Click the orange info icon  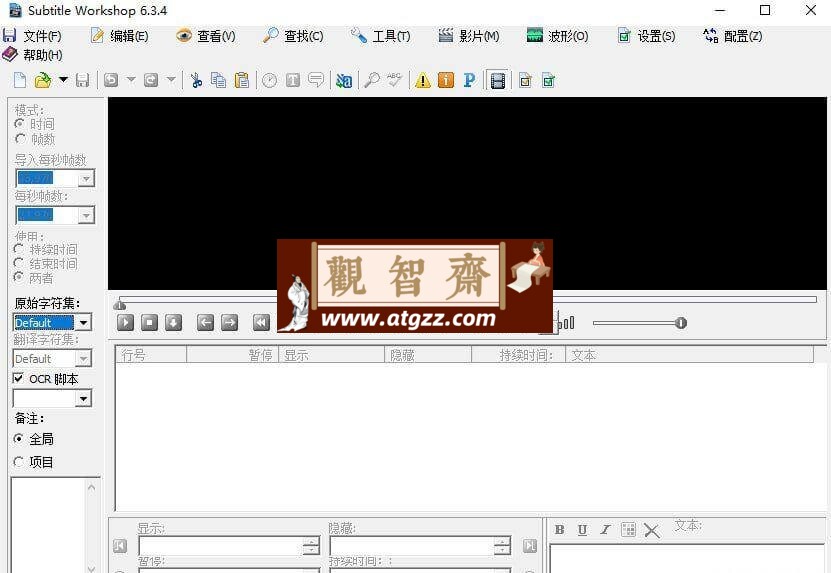click(446, 81)
